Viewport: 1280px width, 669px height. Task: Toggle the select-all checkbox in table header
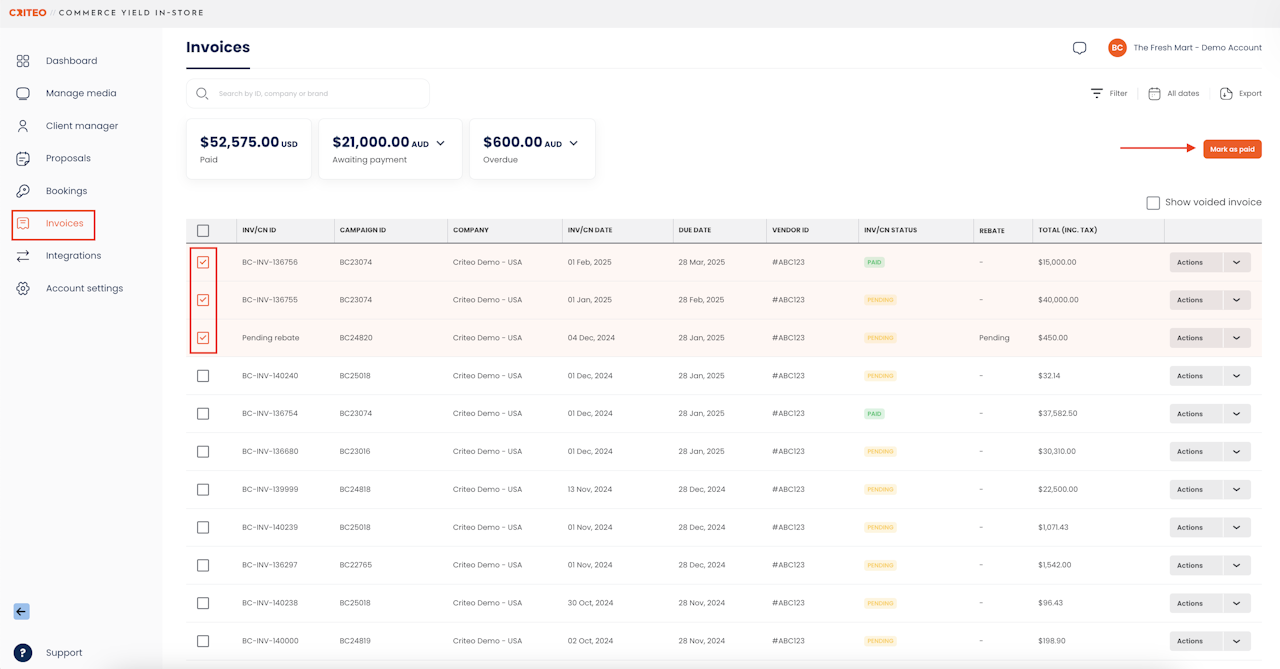pyautogui.click(x=203, y=231)
